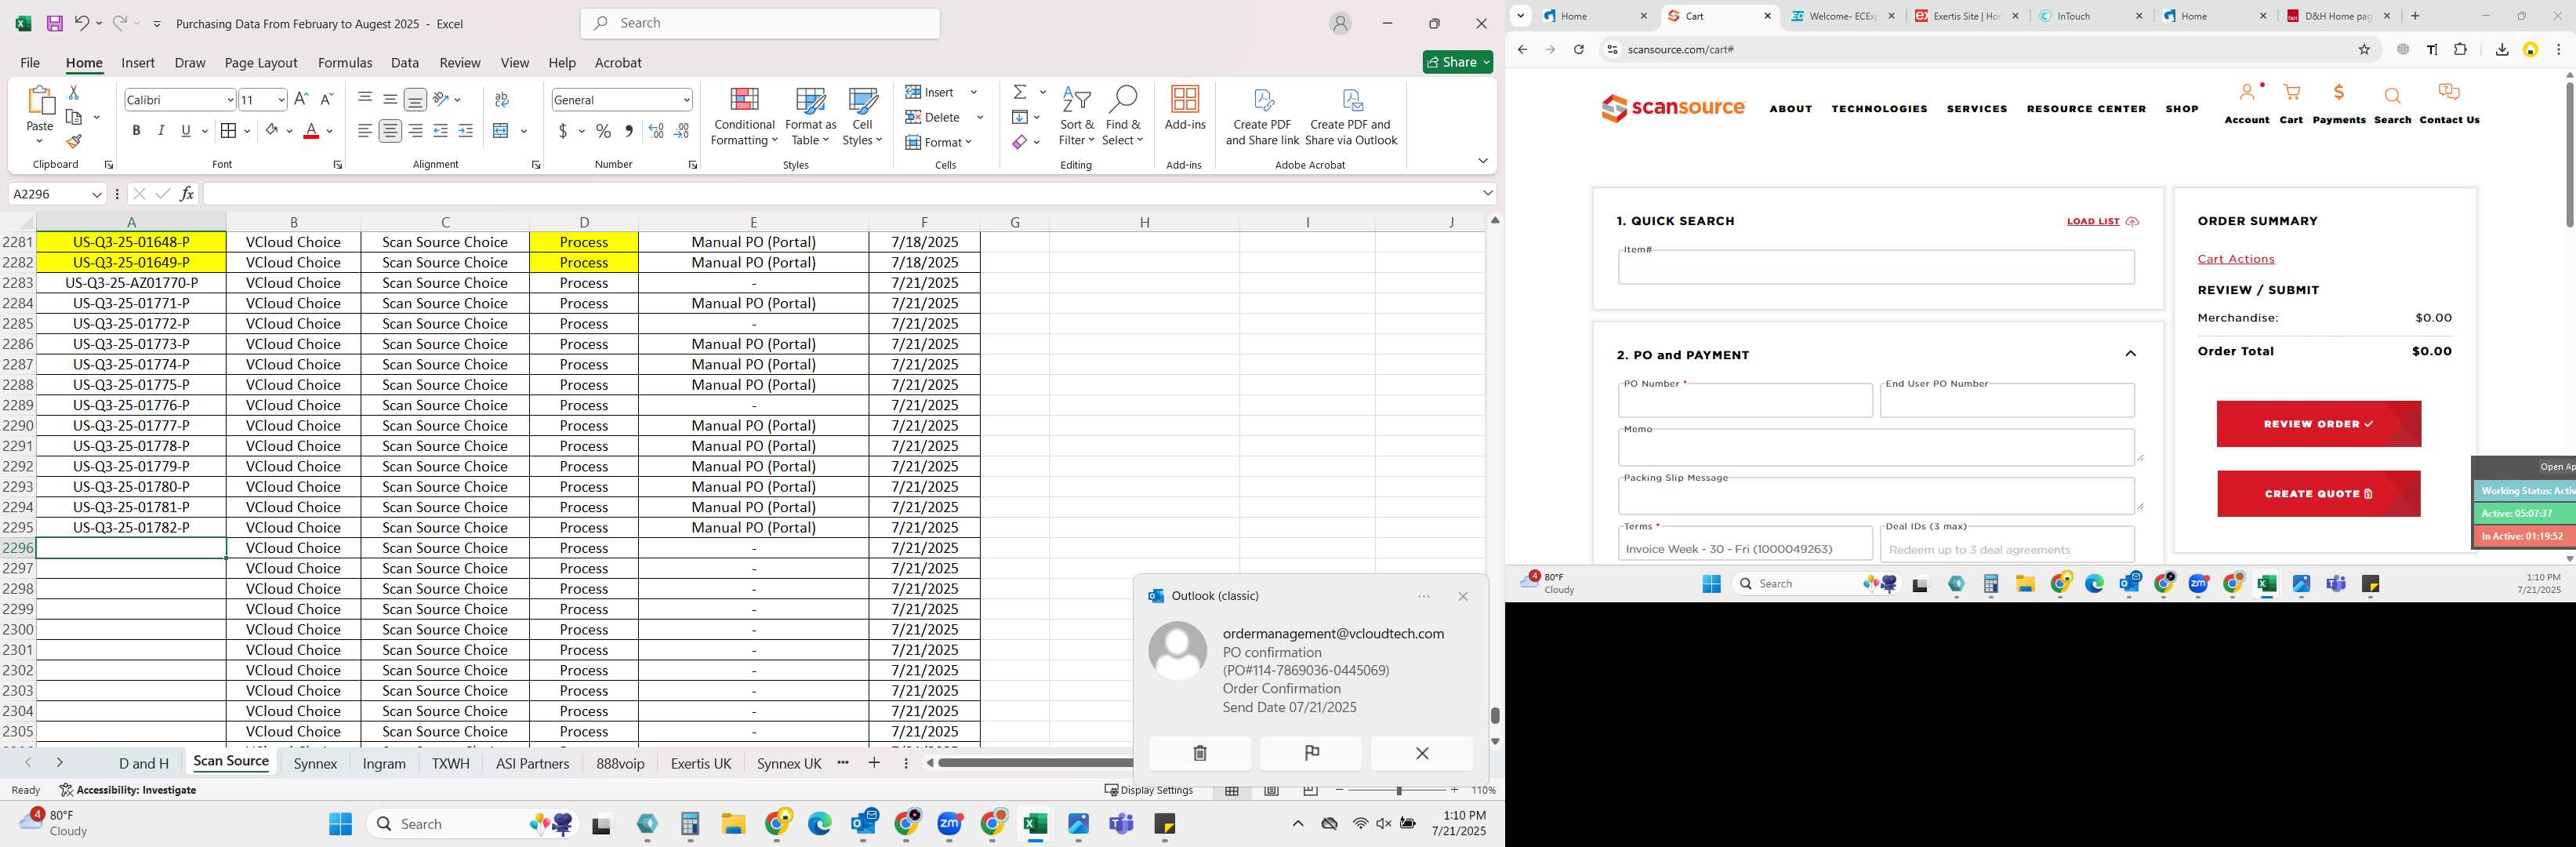Click the AutoSum sigma icon

[x=1020, y=92]
